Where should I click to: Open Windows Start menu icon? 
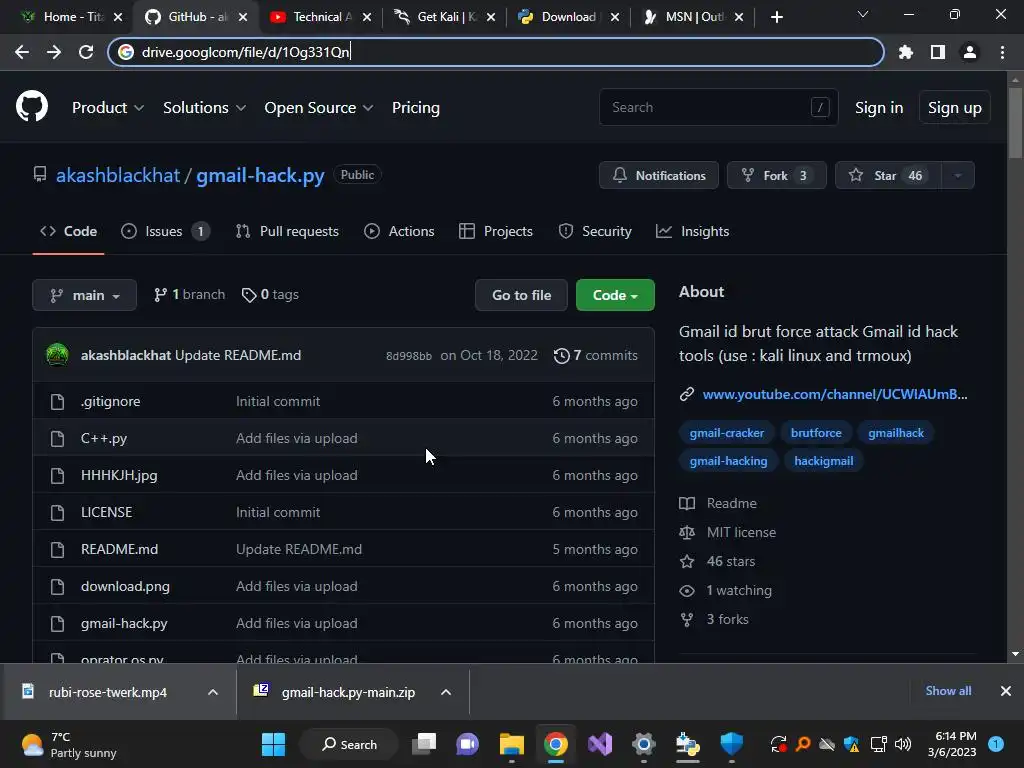coord(273,744)
